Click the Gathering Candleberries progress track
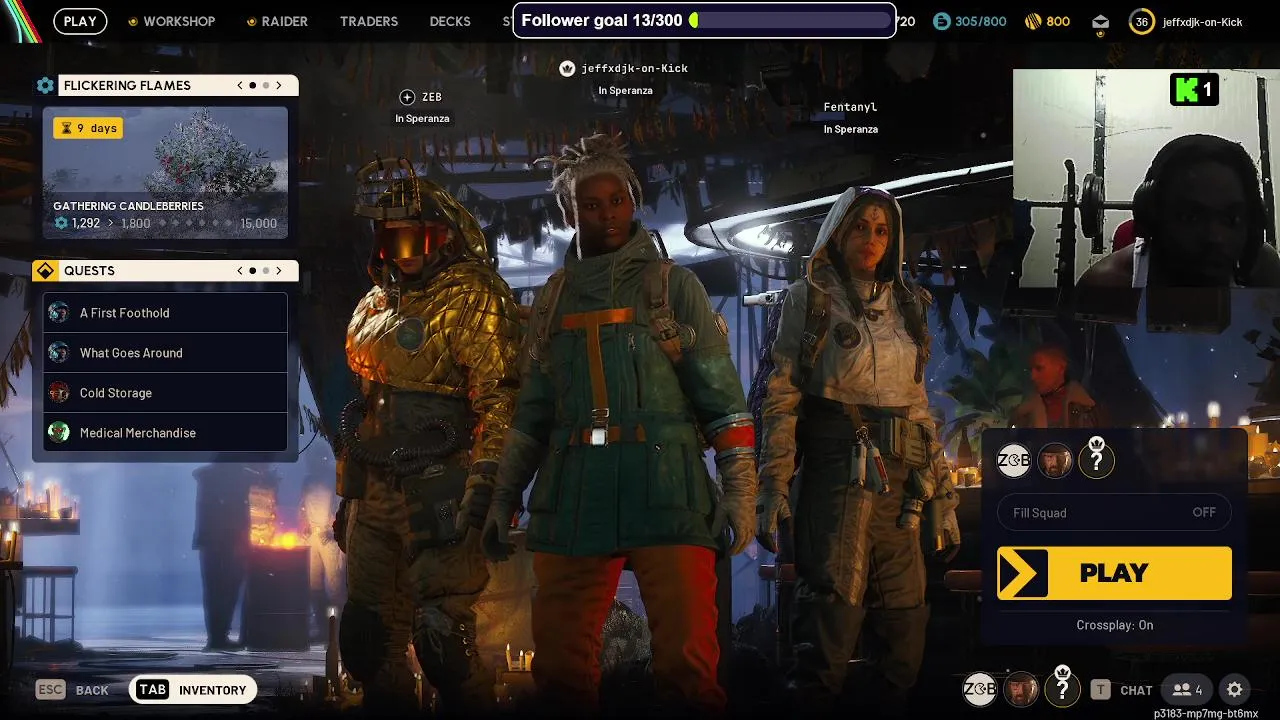The height and width of the screenshot is (720, 1280). 165,223
